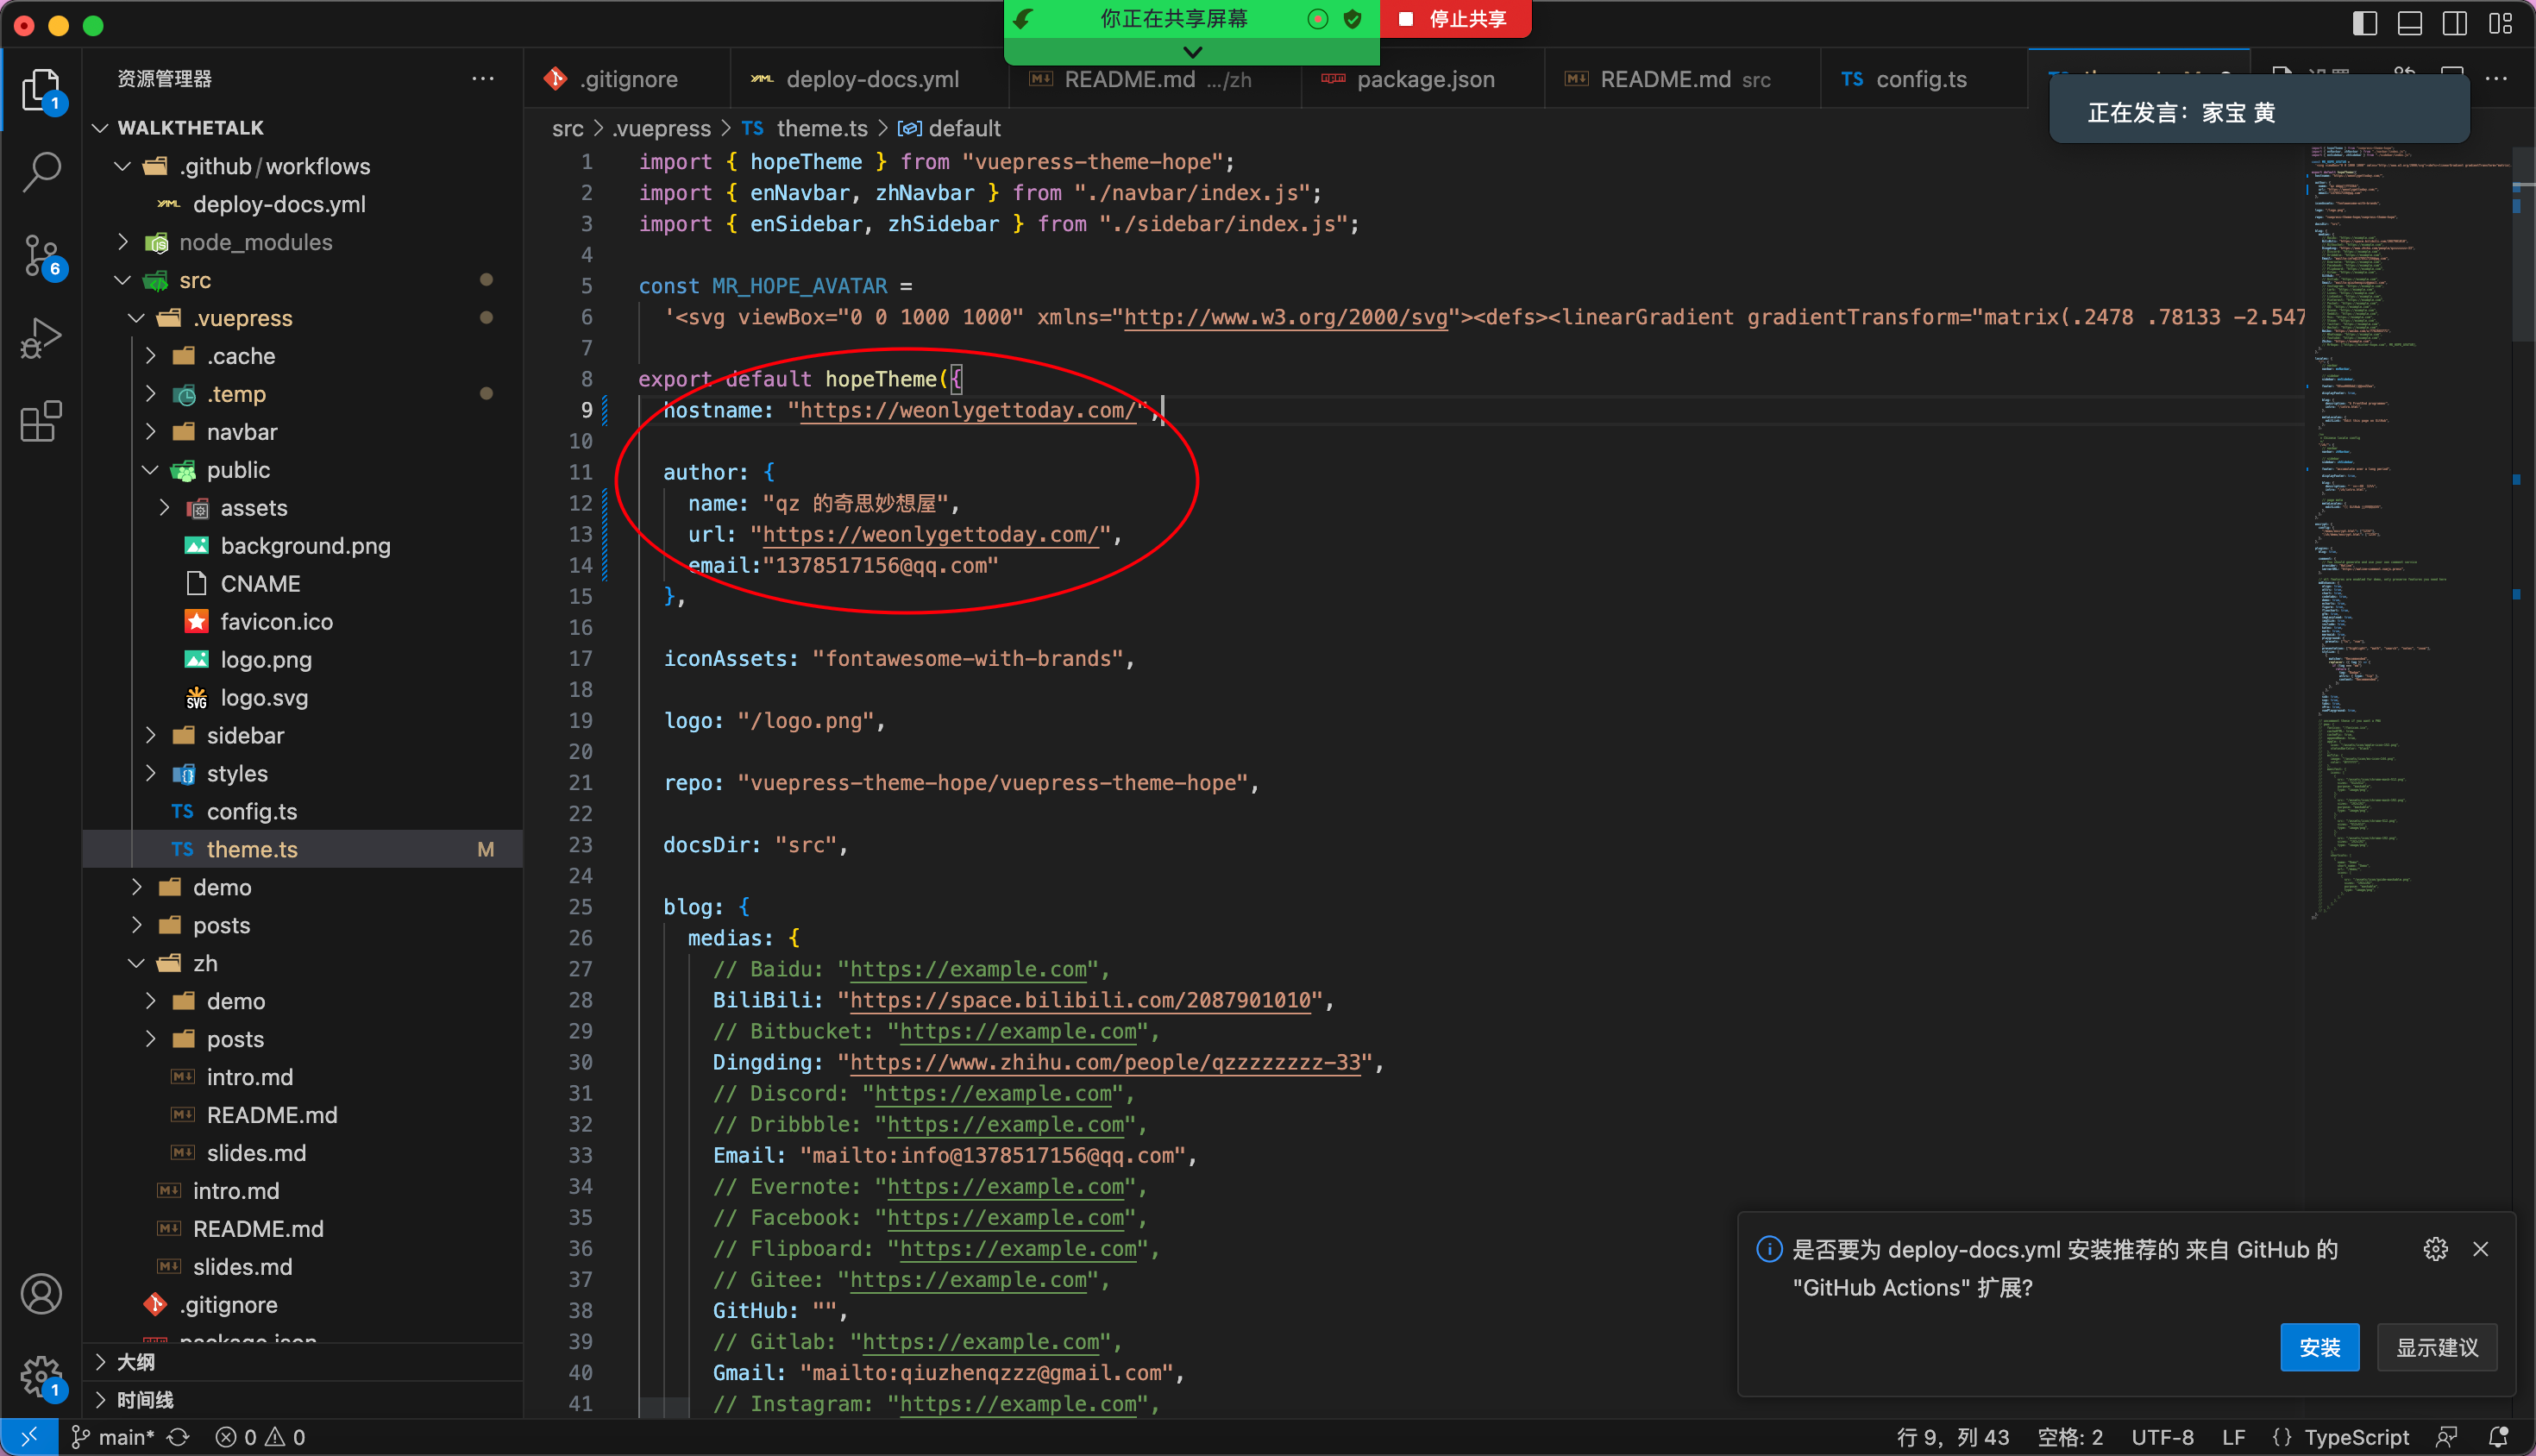Image resolution: width=2536 pixels, height=1456 pixels.
Task: Click the default symbol breadcrumb
Action: [949, 128]
